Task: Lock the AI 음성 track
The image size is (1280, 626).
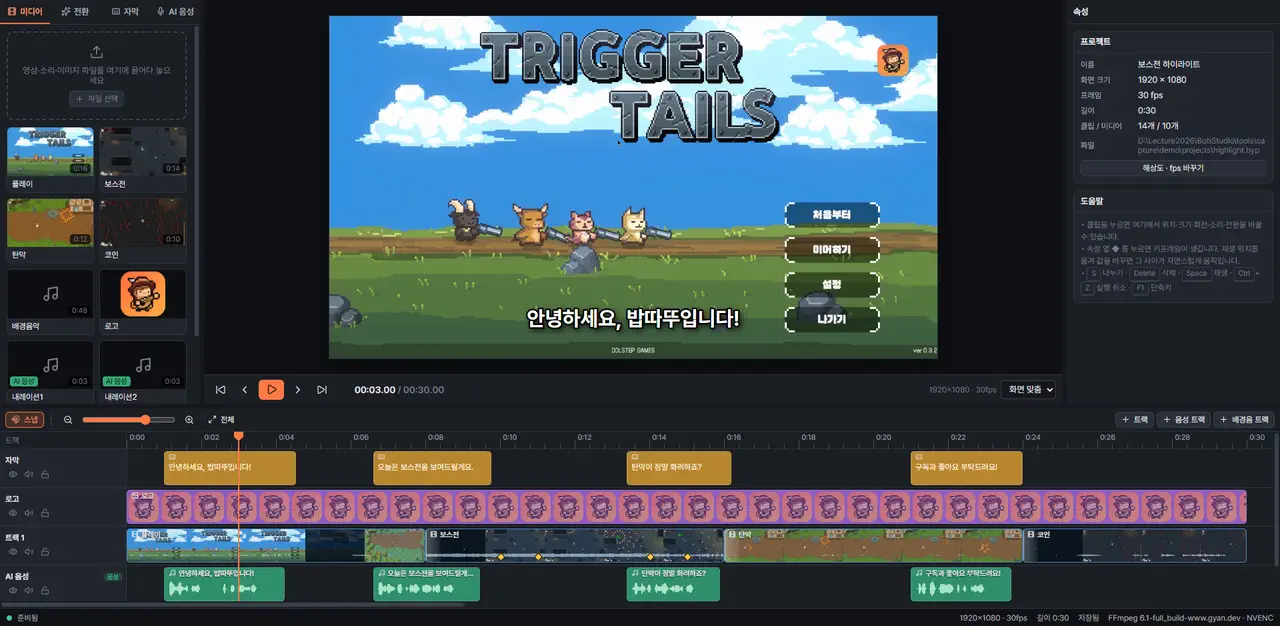Action: [x=45, y=590]
